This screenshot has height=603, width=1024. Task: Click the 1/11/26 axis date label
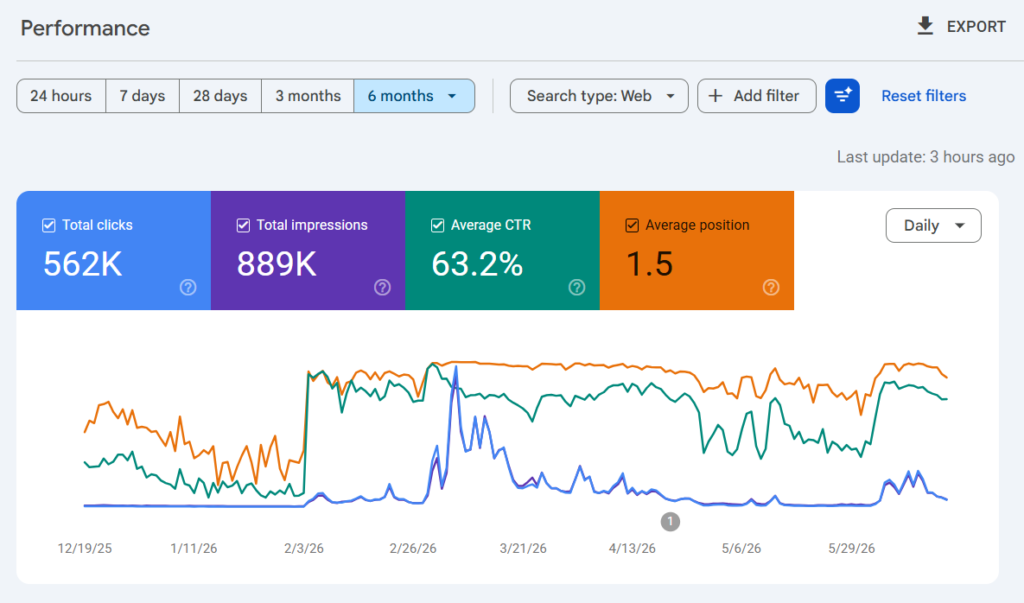coord(193,548)
